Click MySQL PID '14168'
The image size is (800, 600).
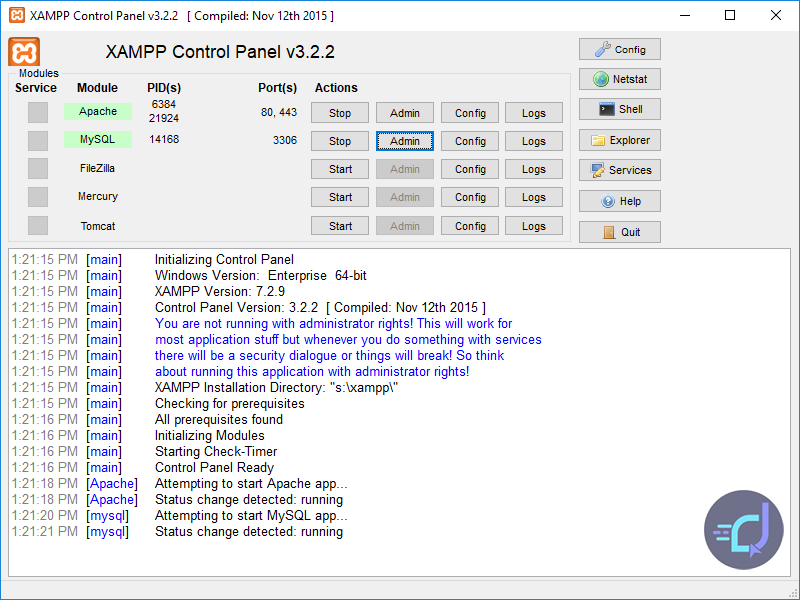(164, 139)
